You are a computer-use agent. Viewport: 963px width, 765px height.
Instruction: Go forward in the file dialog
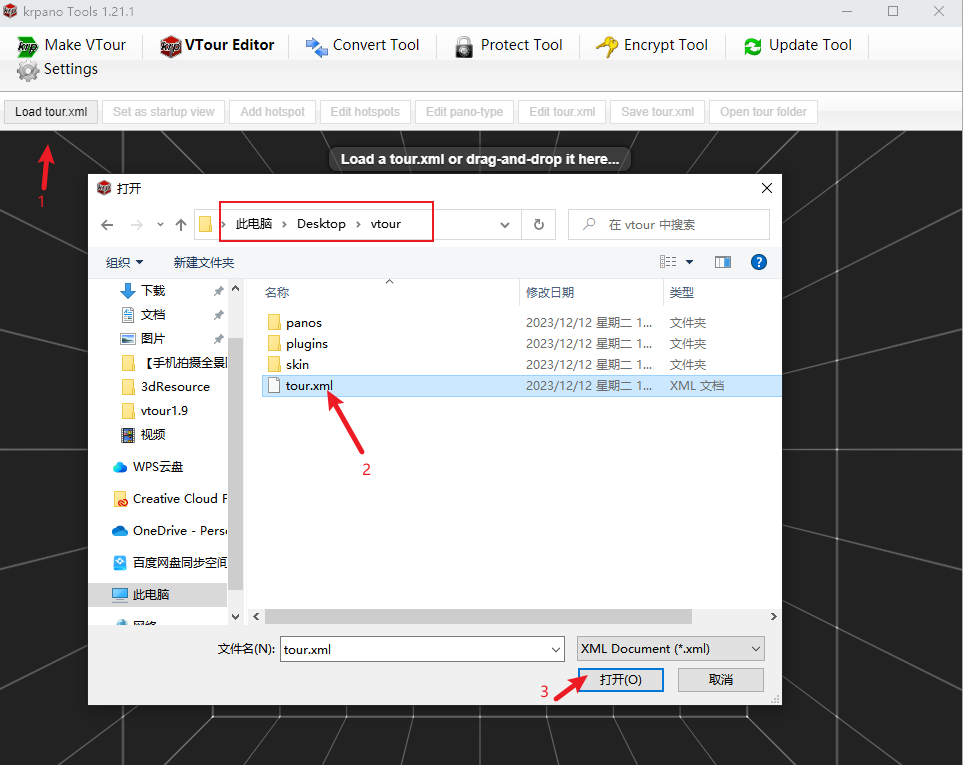pyautogui.click(x=136, y=225)
